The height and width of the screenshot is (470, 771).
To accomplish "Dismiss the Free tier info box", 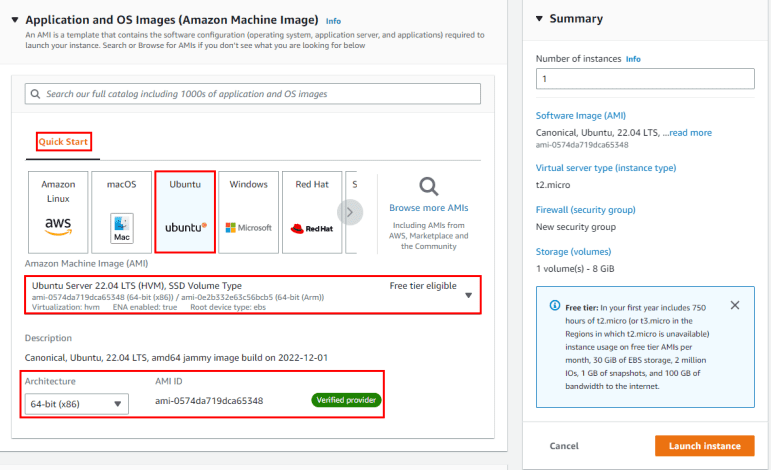I will (735, 305).
